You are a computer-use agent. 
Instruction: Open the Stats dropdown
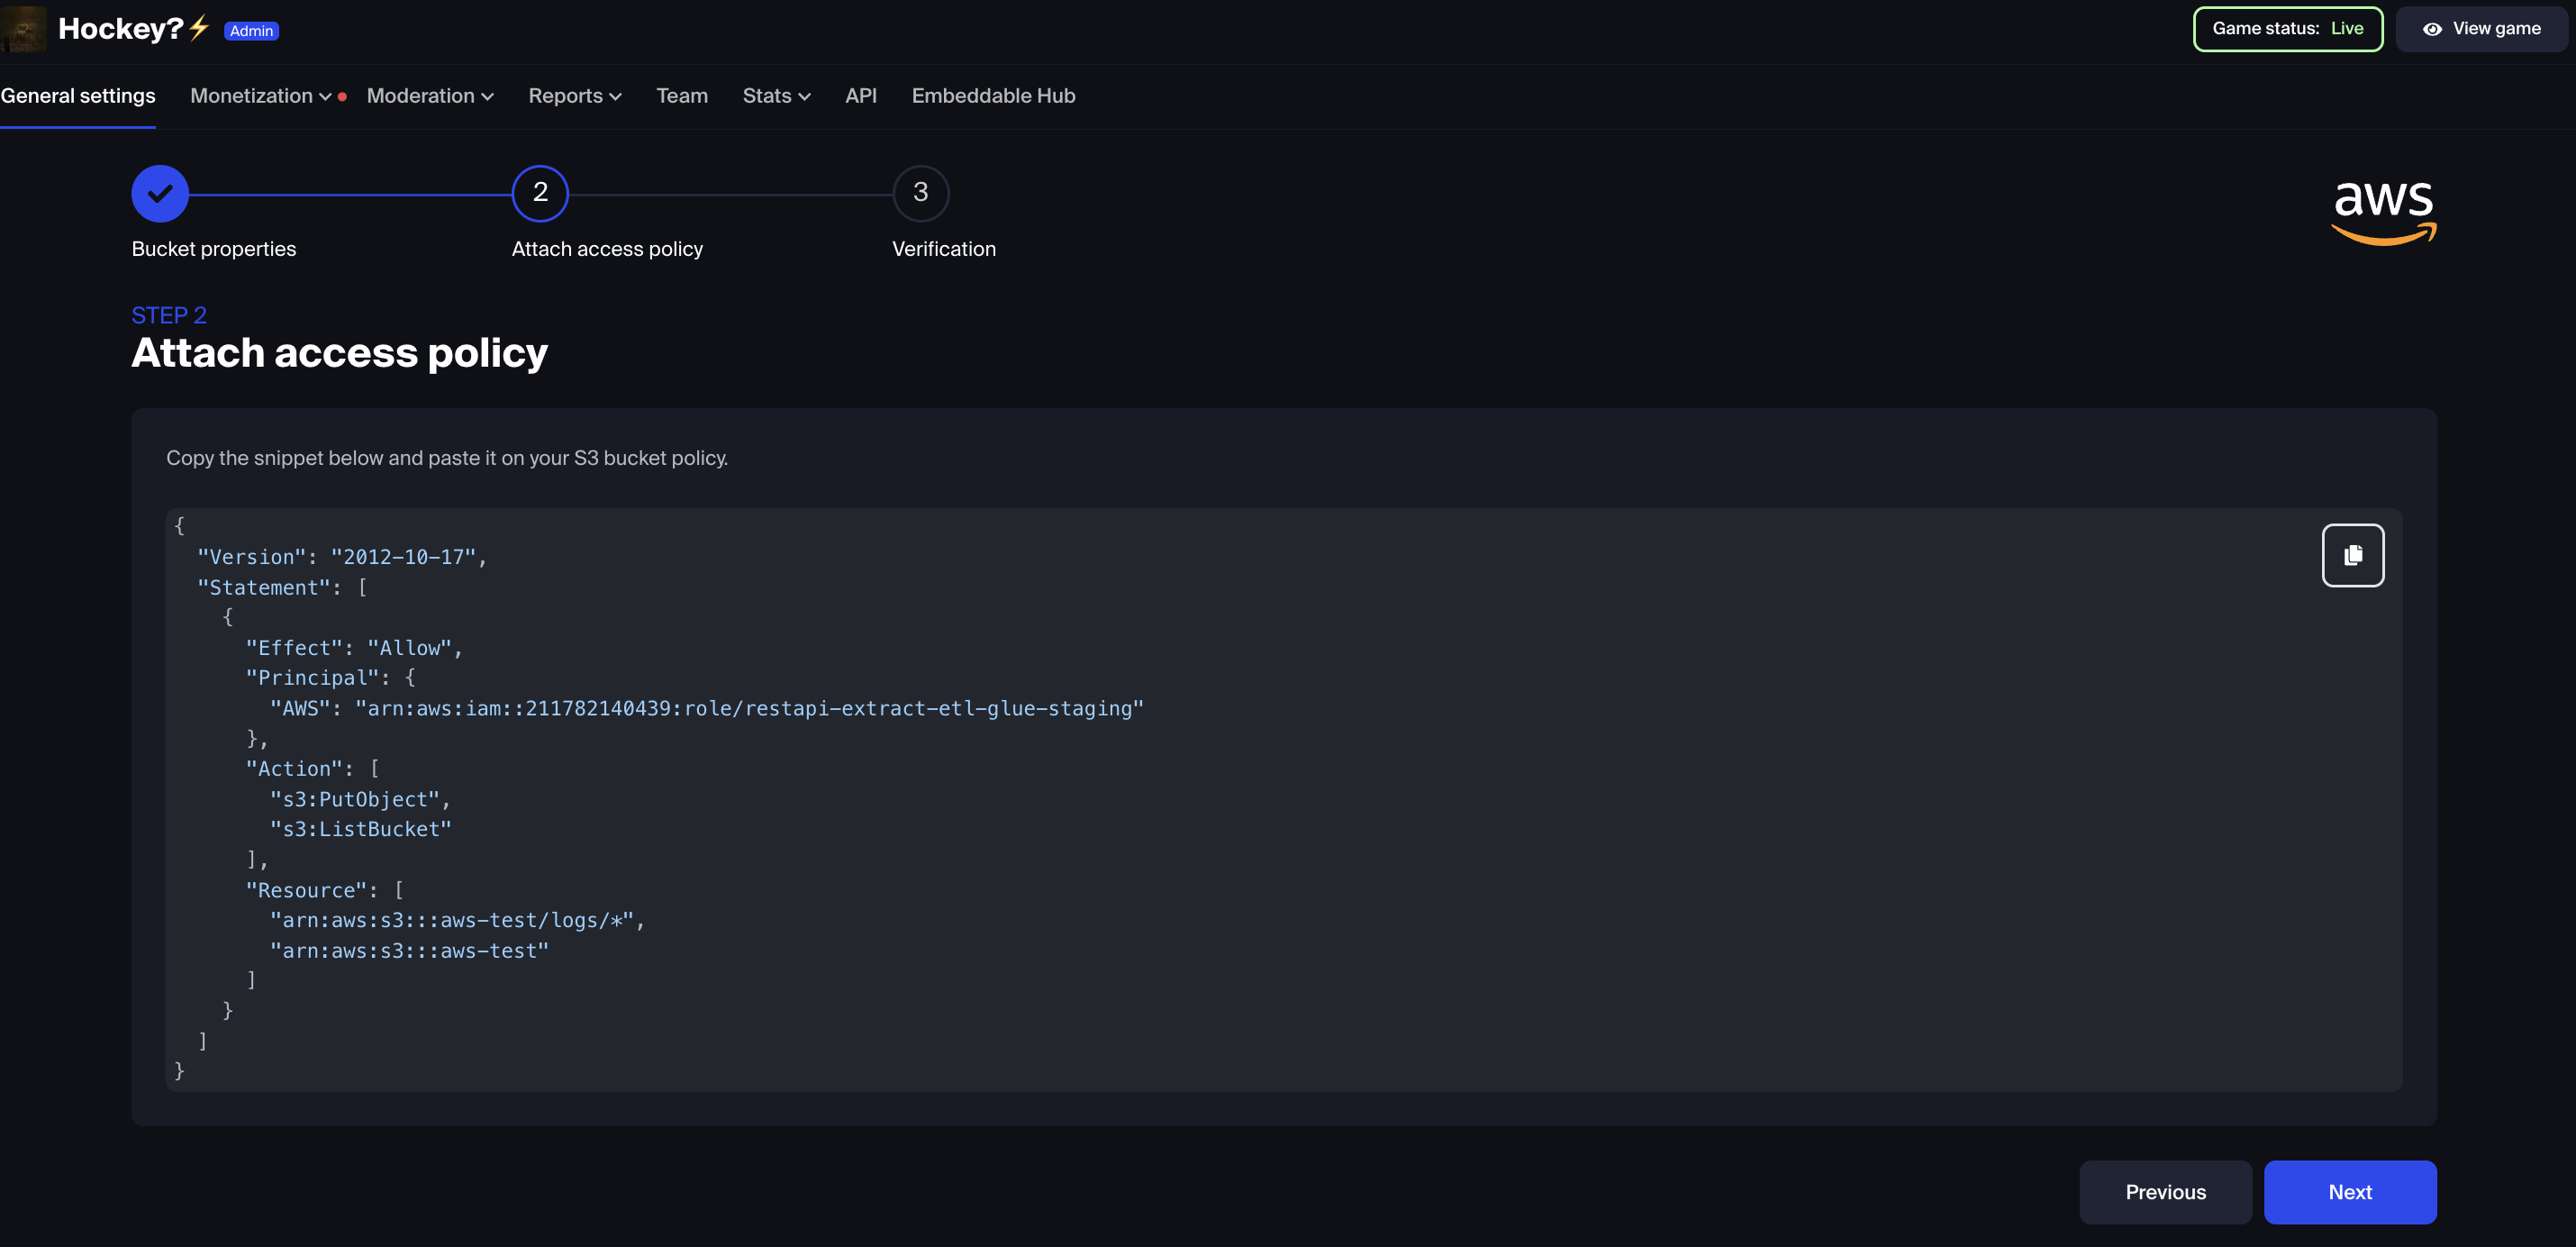pyautogui.click(x=776, y=96)
